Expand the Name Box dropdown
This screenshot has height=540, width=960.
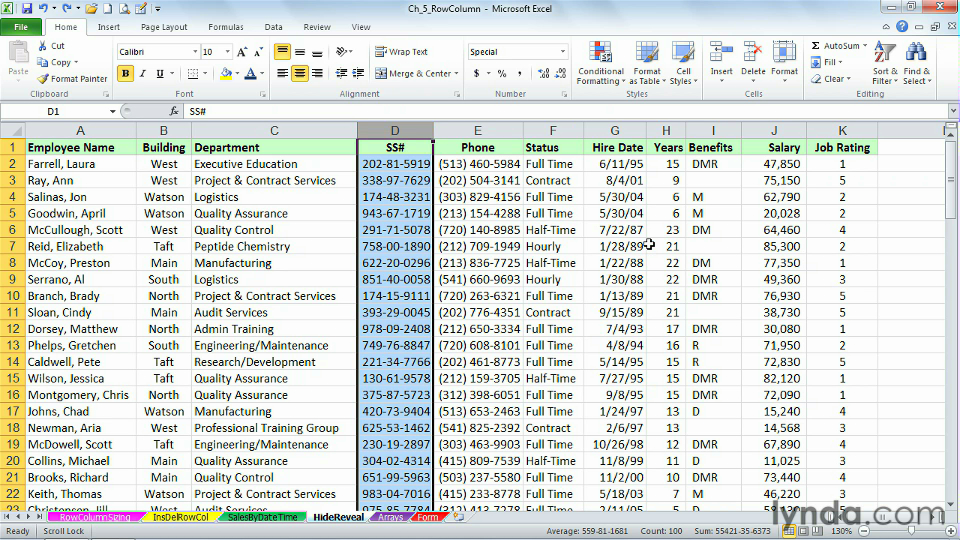(x=113, y=111)
